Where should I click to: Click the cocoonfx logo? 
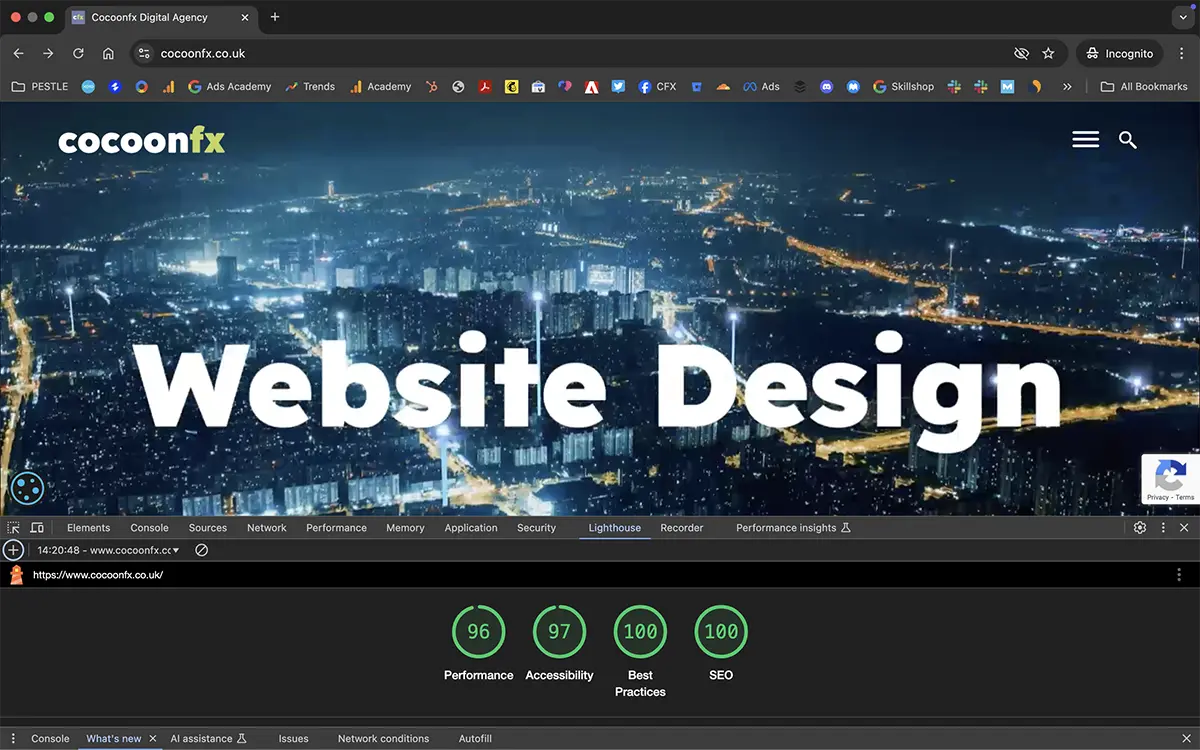tap(141, 142)
